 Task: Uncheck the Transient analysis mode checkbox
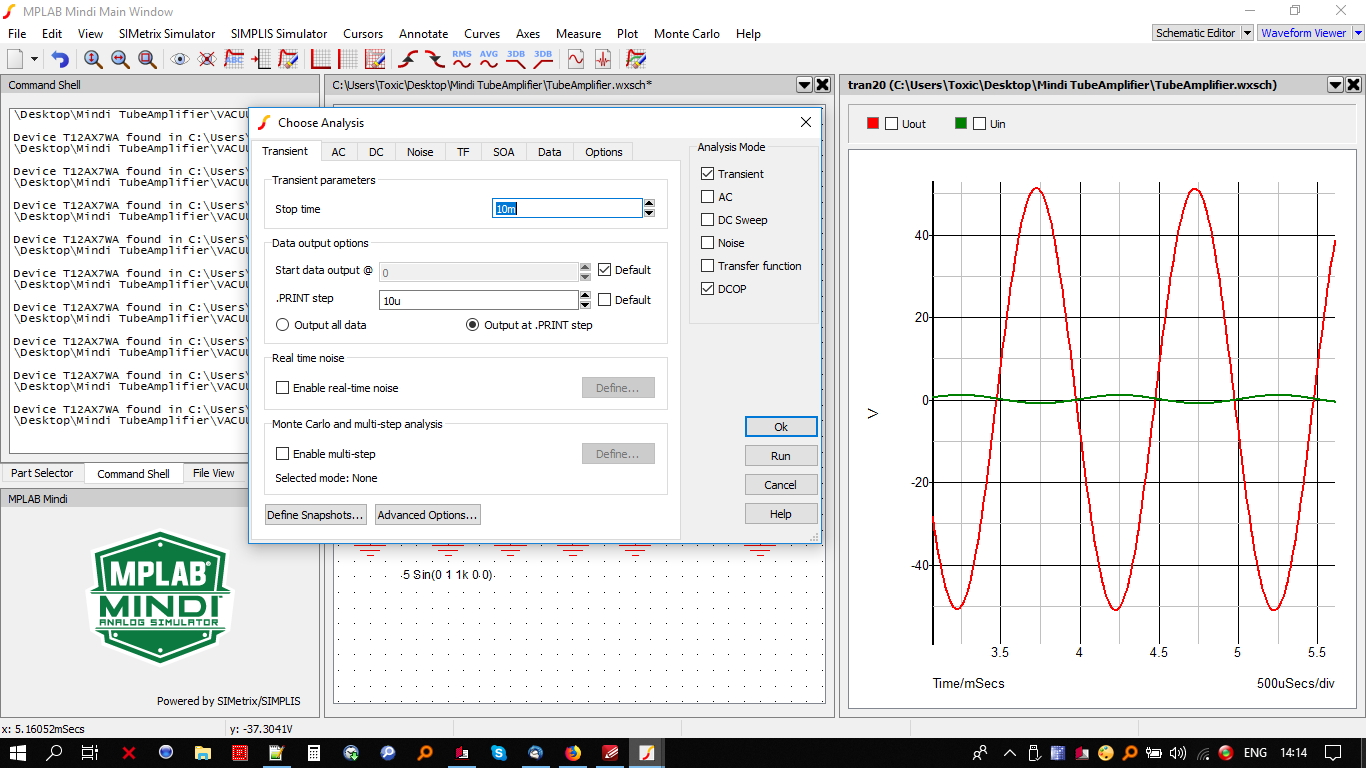tap(708, 174)
